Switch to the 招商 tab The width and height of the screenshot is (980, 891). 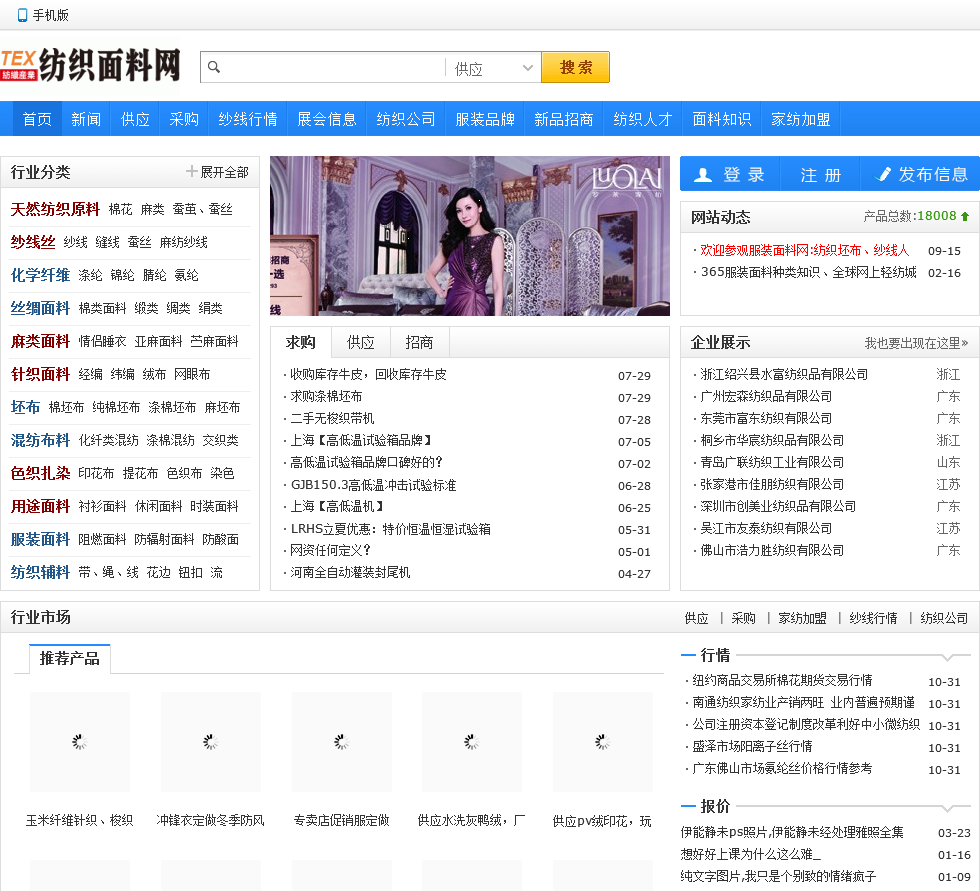pyautogui.click(x=419, y=342)
